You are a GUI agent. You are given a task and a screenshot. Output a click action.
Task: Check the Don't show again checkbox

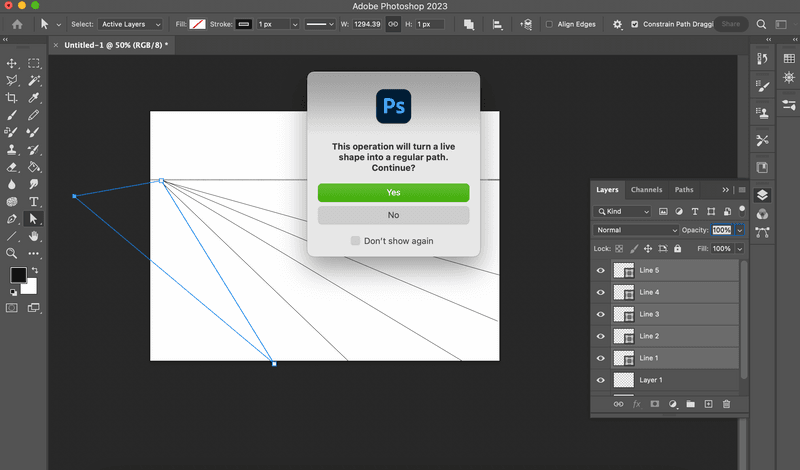point(355,241)
